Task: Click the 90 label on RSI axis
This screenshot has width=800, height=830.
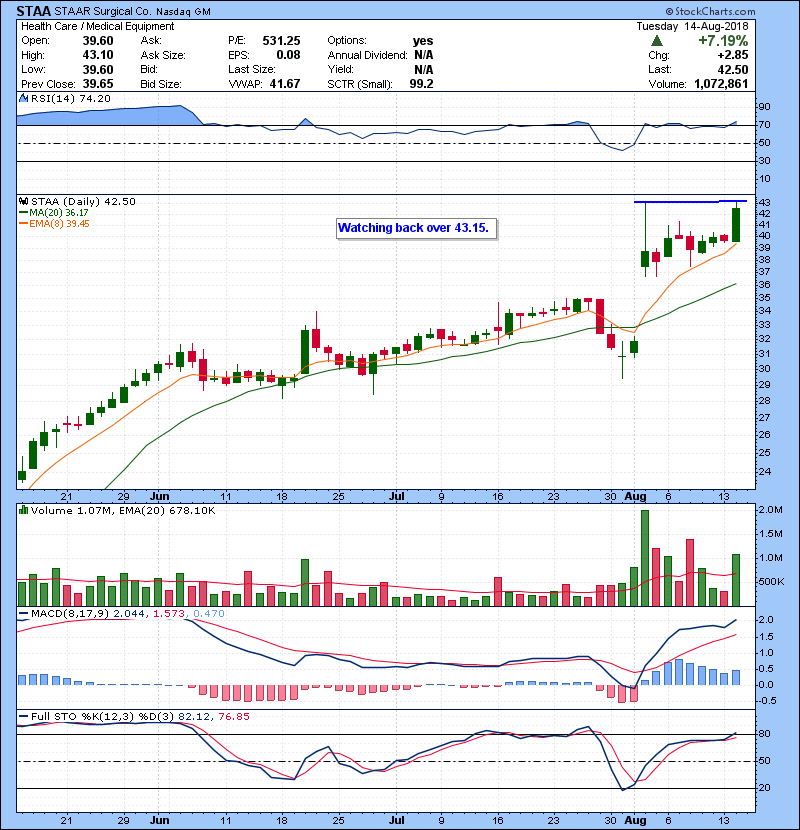Action: tap(765, 107)
